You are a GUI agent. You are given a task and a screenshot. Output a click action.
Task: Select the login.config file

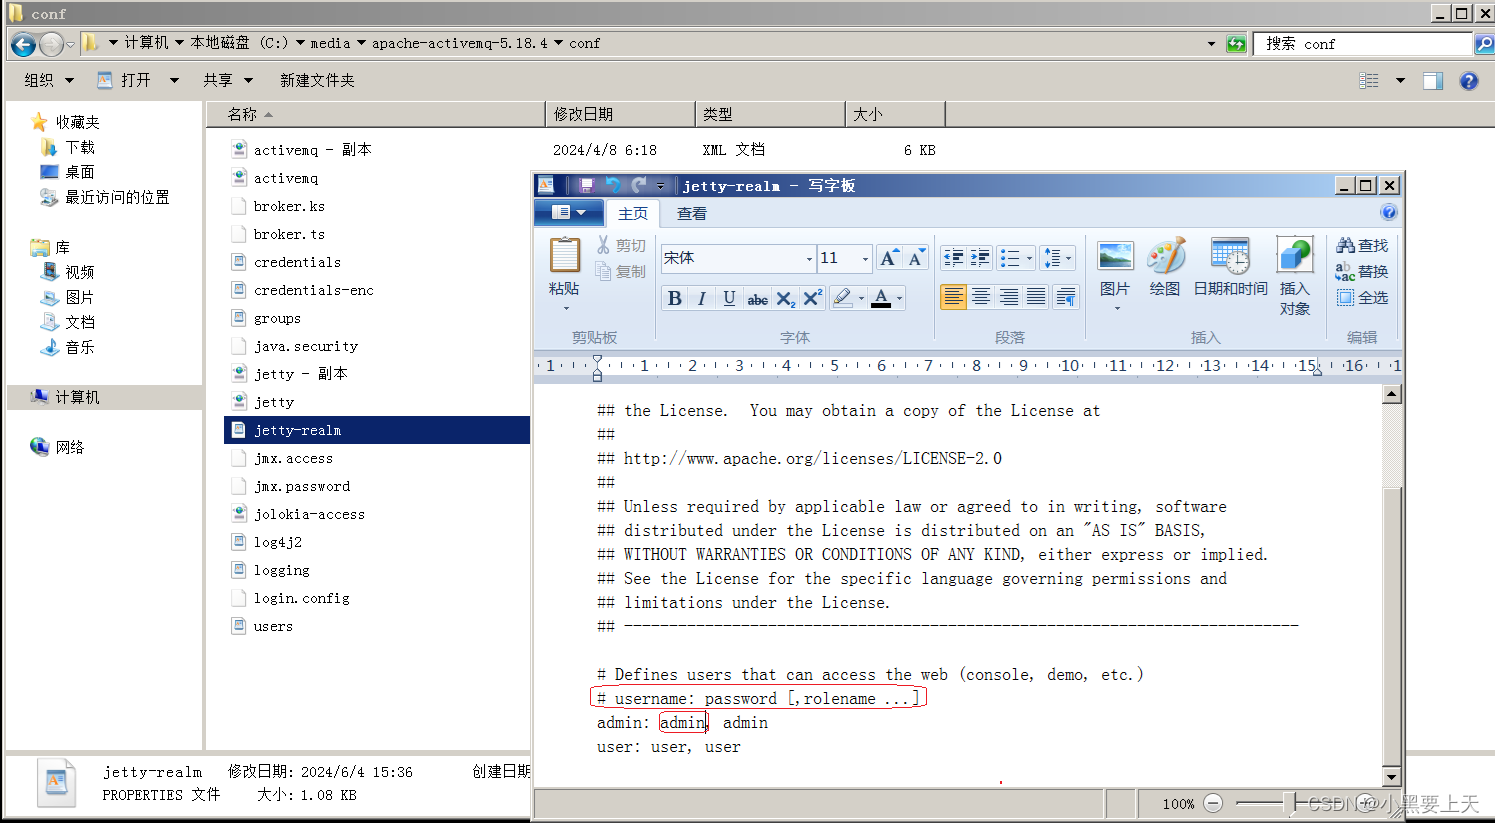coord(301,598)
